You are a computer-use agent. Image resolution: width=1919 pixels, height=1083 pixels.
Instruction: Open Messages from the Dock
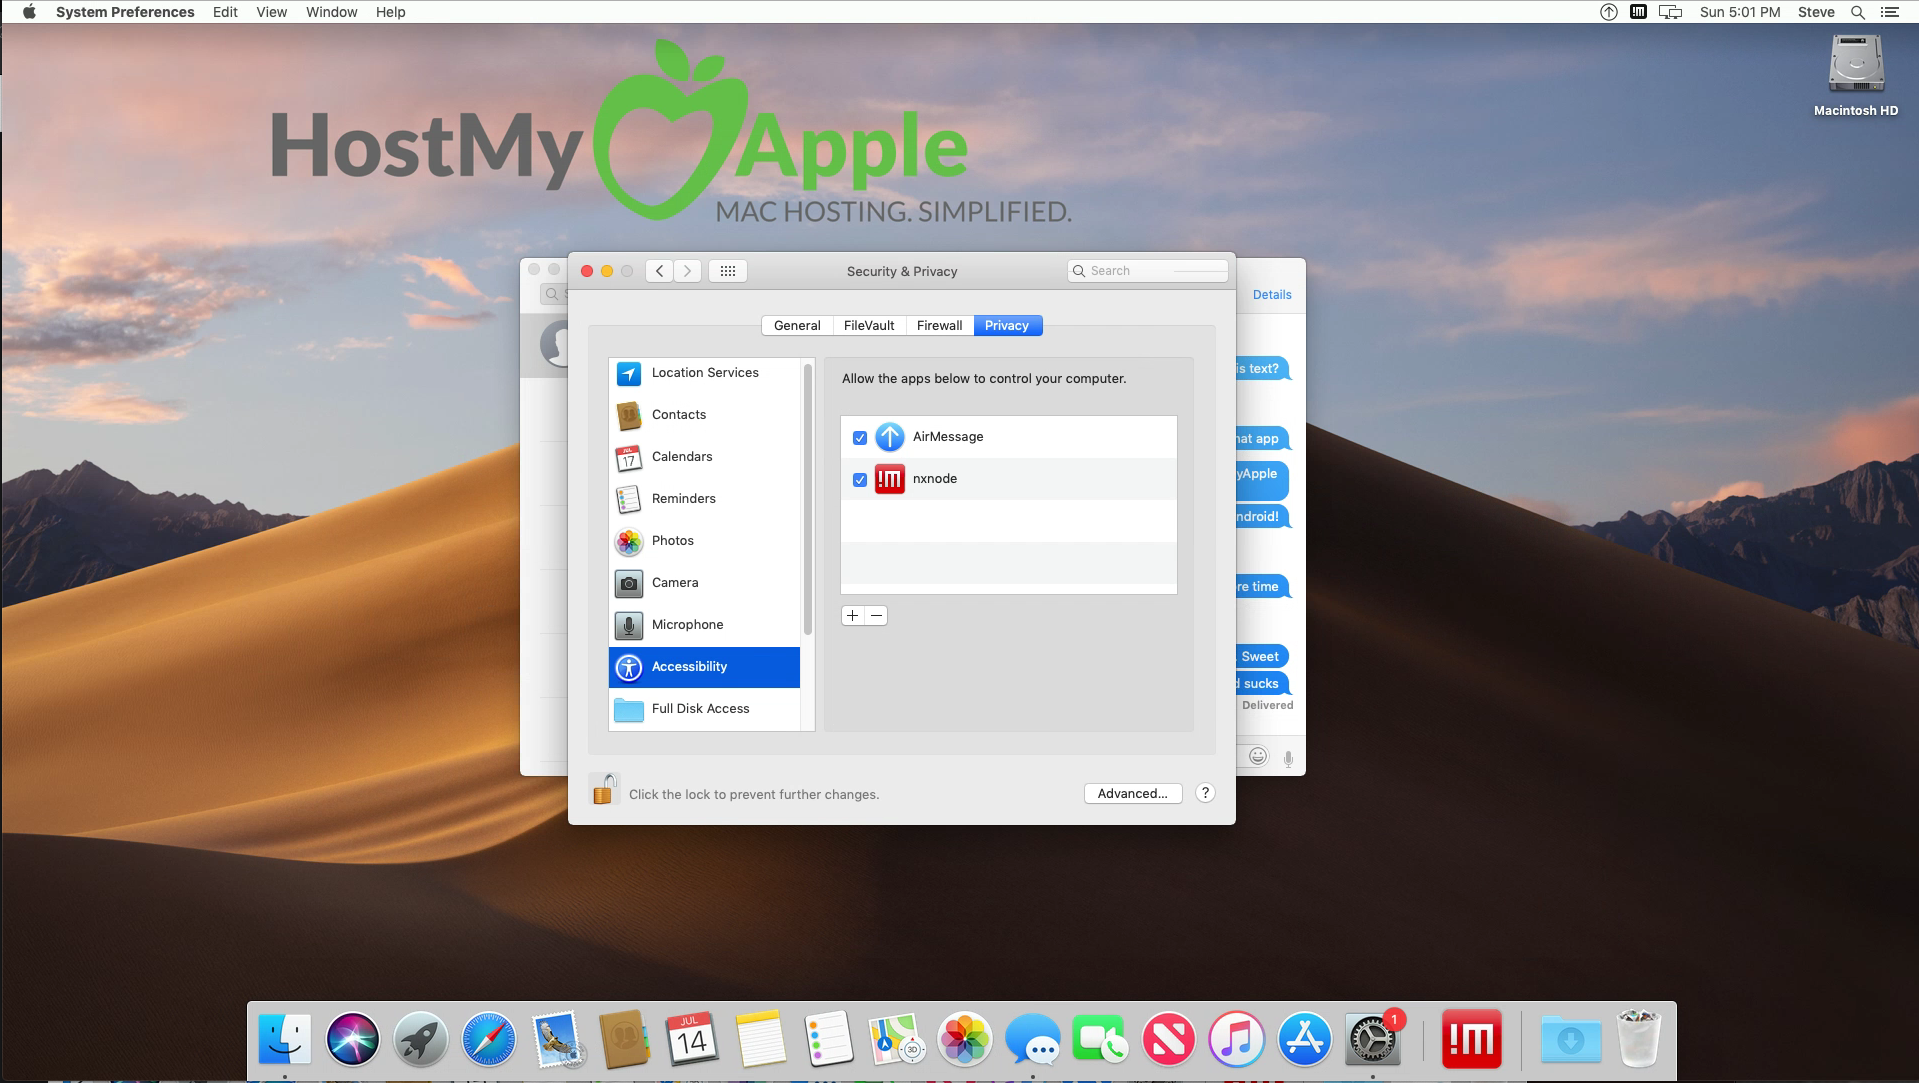pos(1033,1040)
